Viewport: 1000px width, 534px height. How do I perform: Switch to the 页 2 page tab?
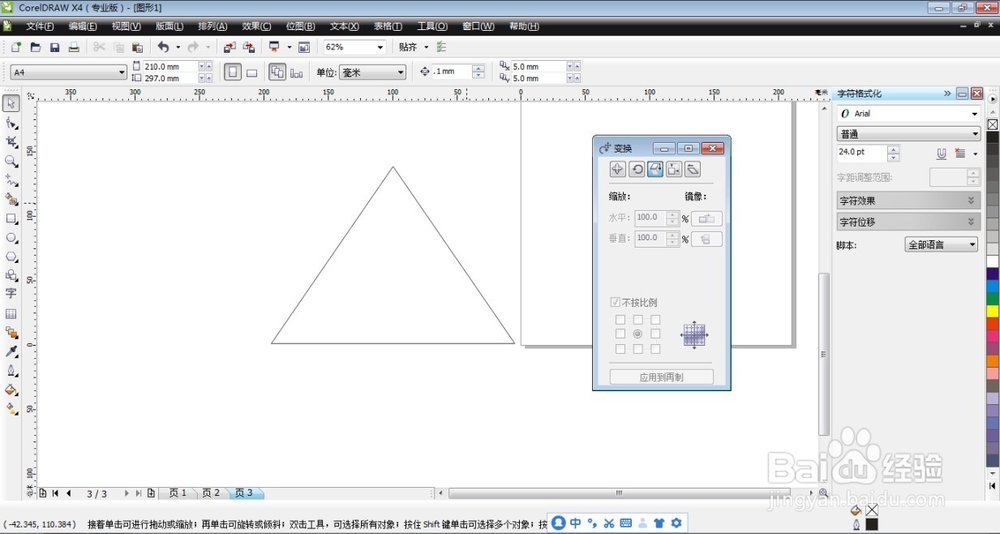(x=210, y=493)
